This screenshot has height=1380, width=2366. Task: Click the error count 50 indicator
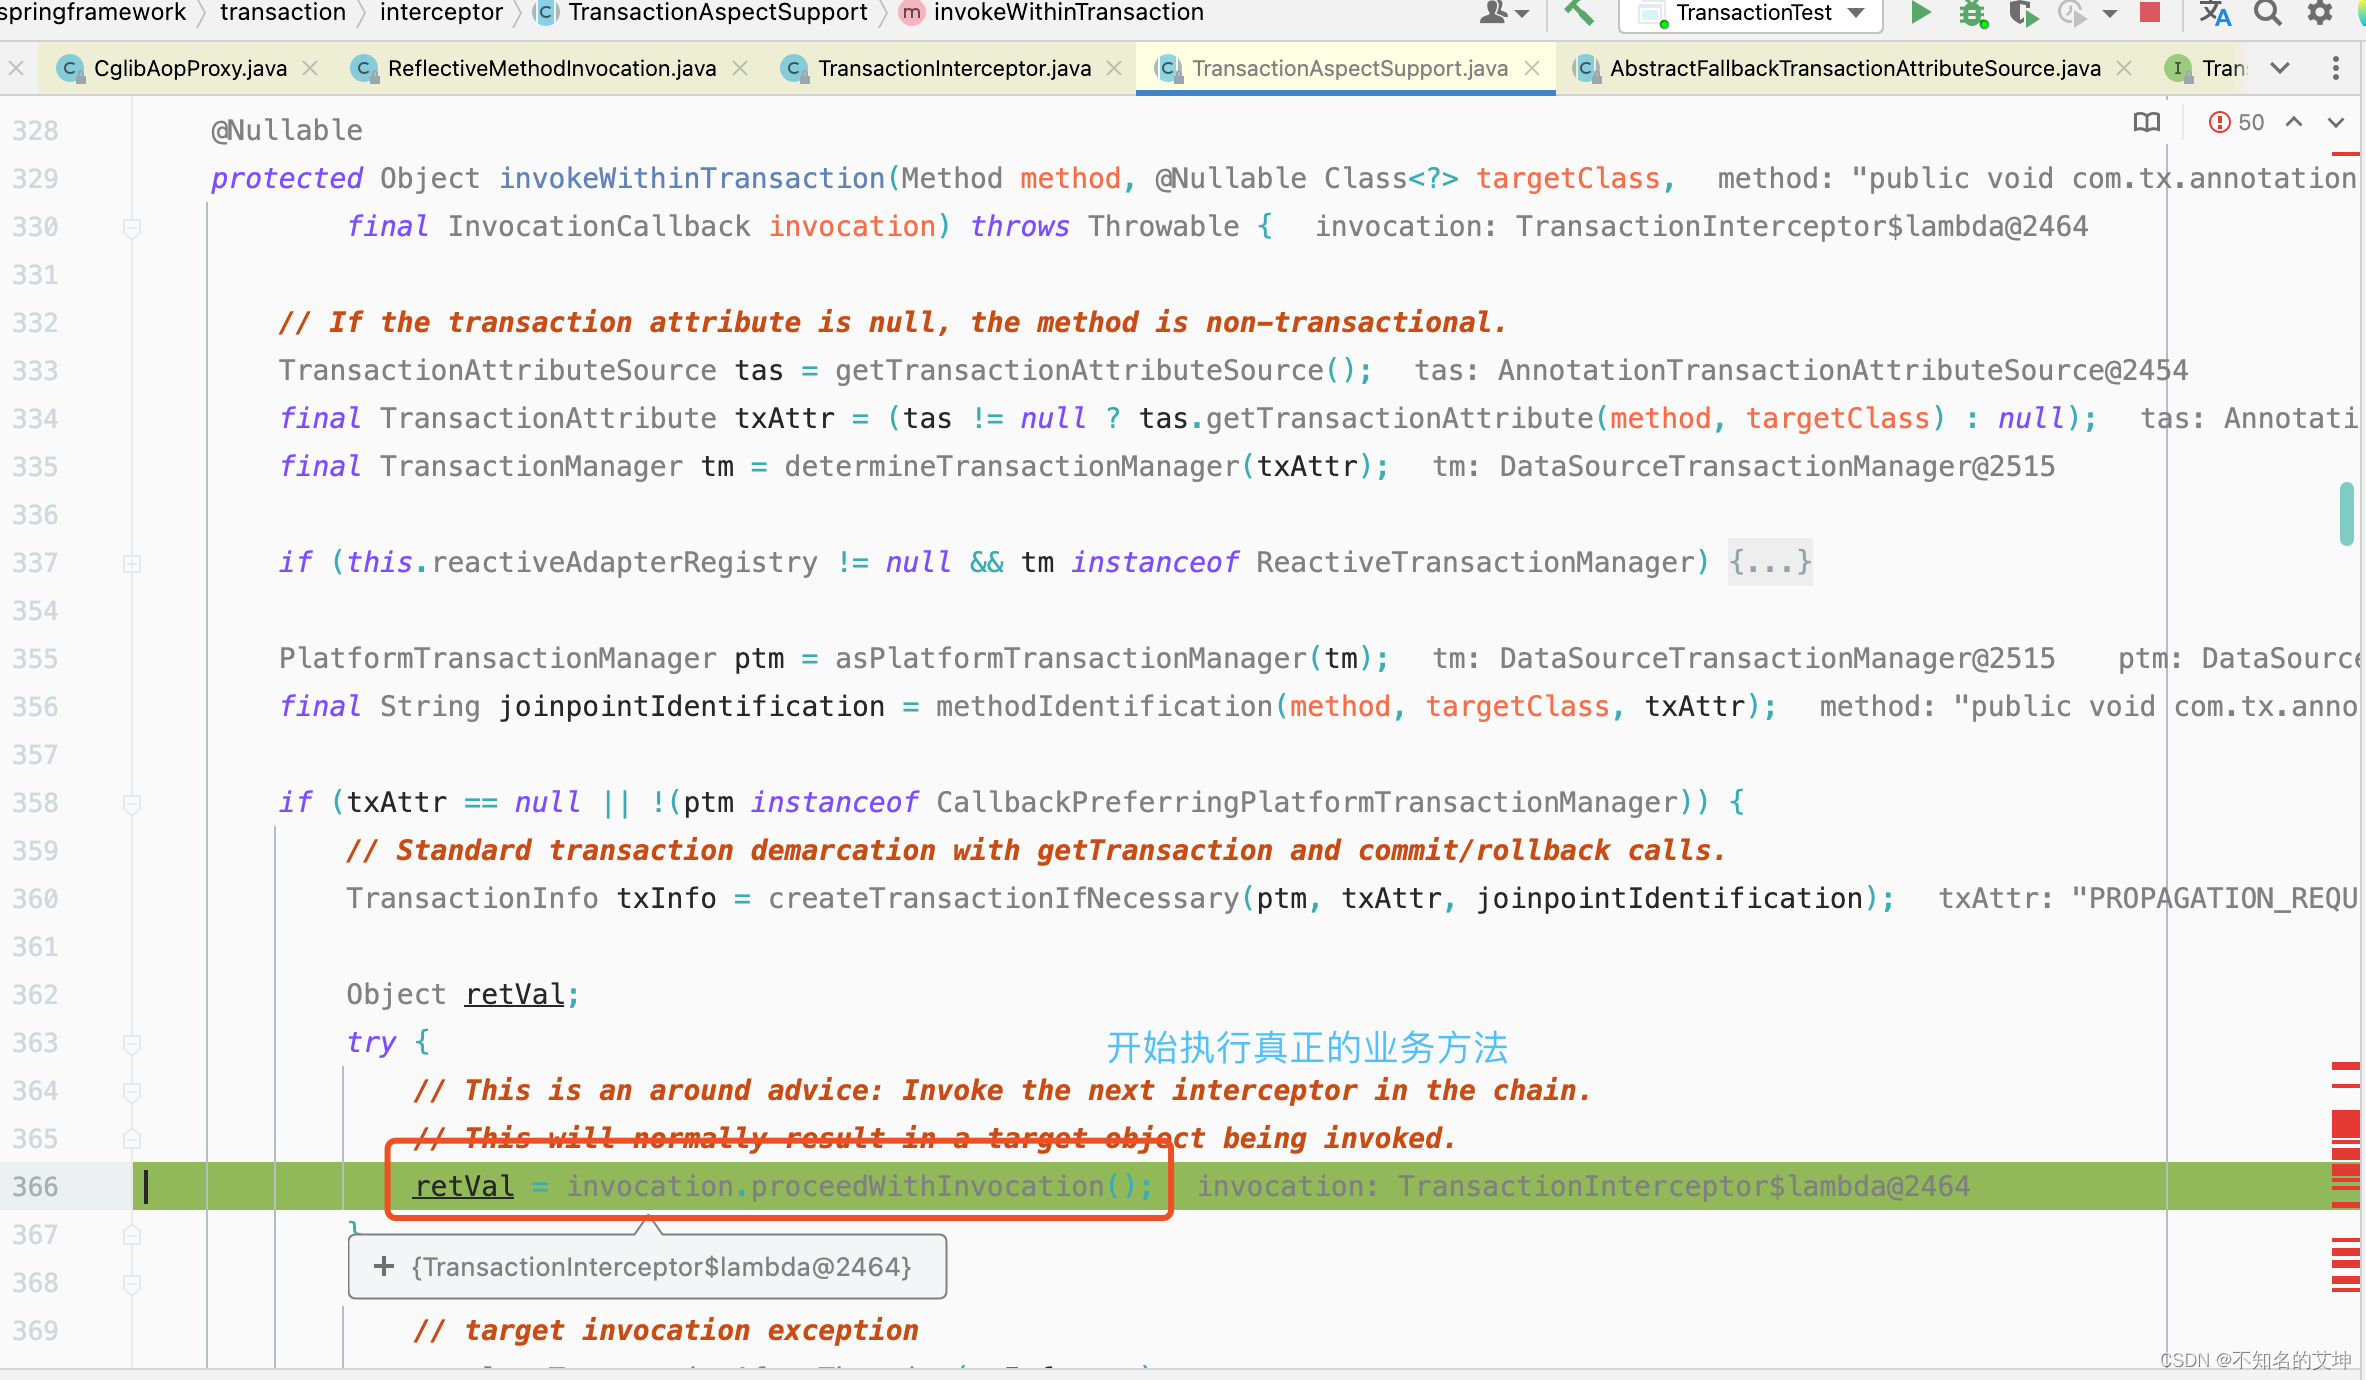2251,122
